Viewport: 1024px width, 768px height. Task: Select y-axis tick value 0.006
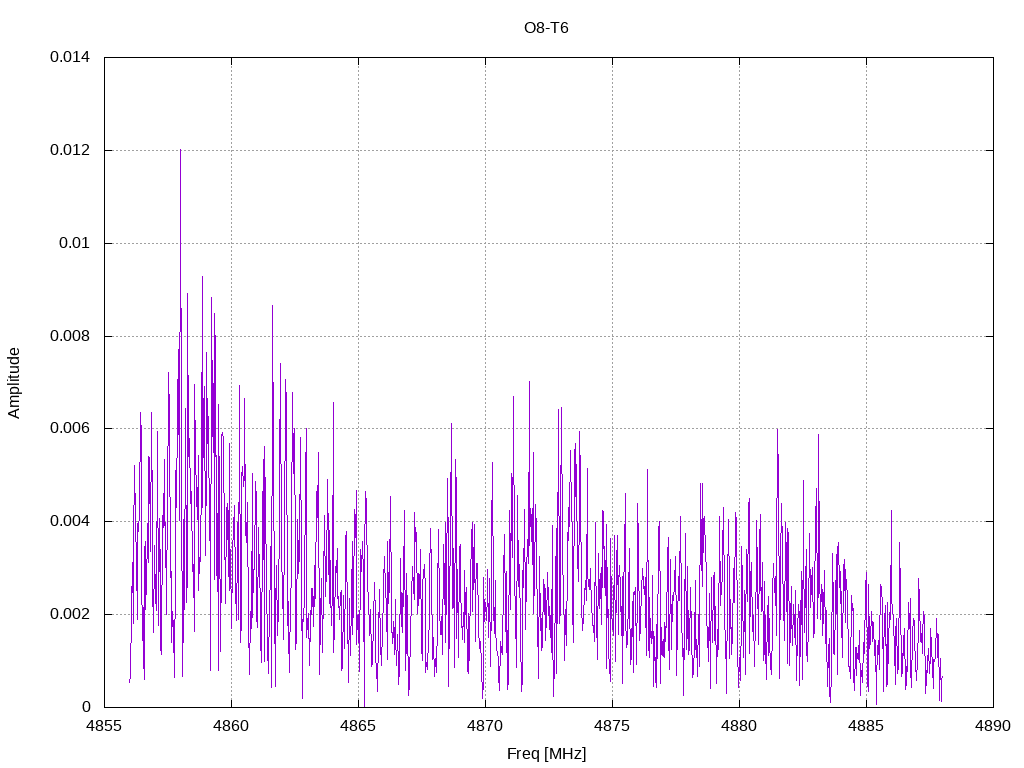[70, 428]
